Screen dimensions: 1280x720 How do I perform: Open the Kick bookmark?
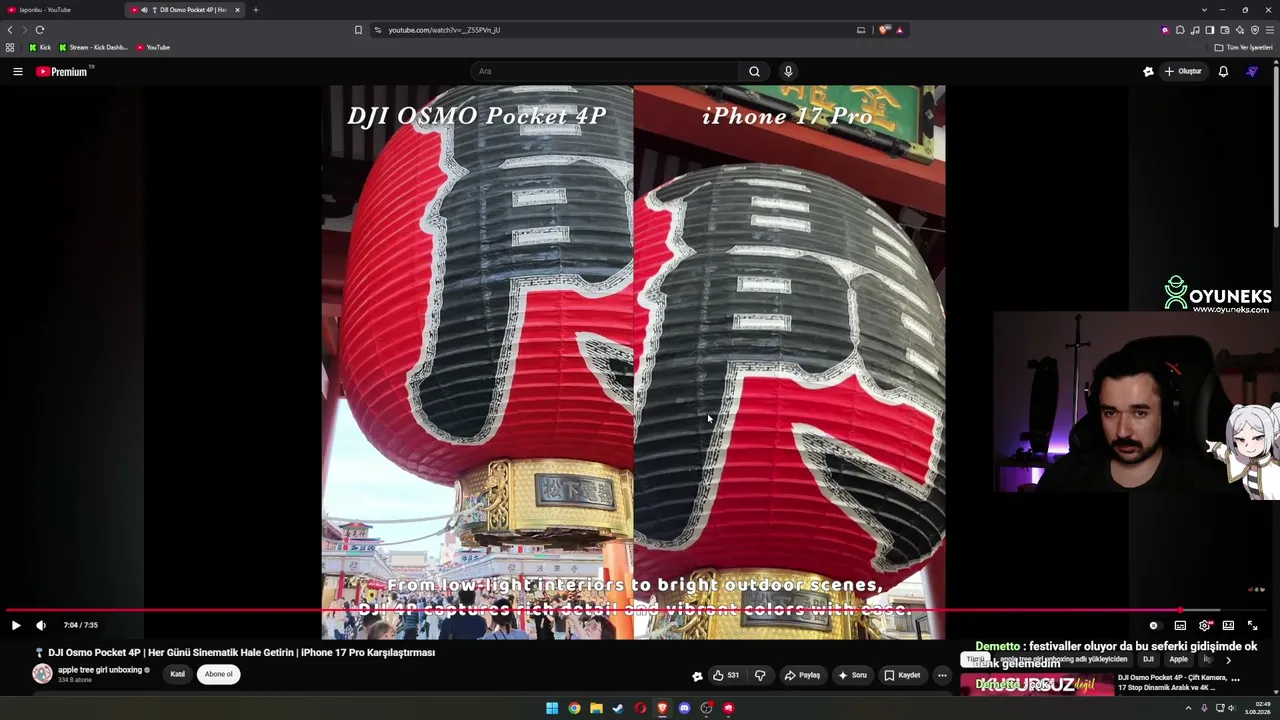[40, 47]
